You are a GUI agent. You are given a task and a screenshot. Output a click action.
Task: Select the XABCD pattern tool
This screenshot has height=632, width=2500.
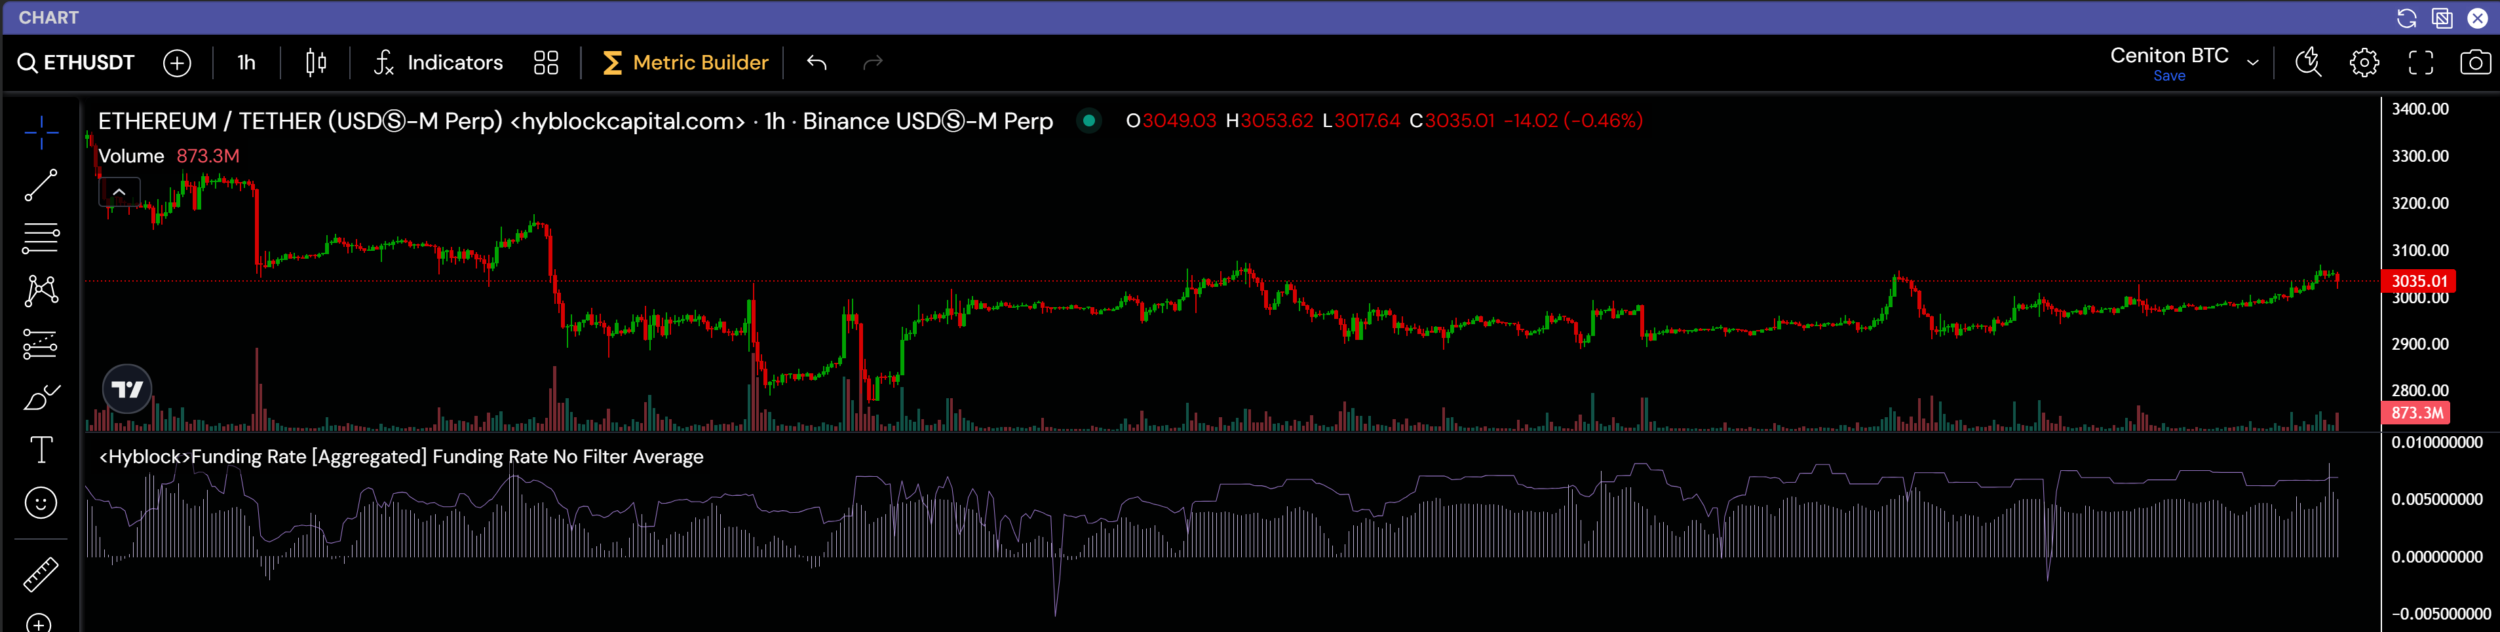click(41, 291)
